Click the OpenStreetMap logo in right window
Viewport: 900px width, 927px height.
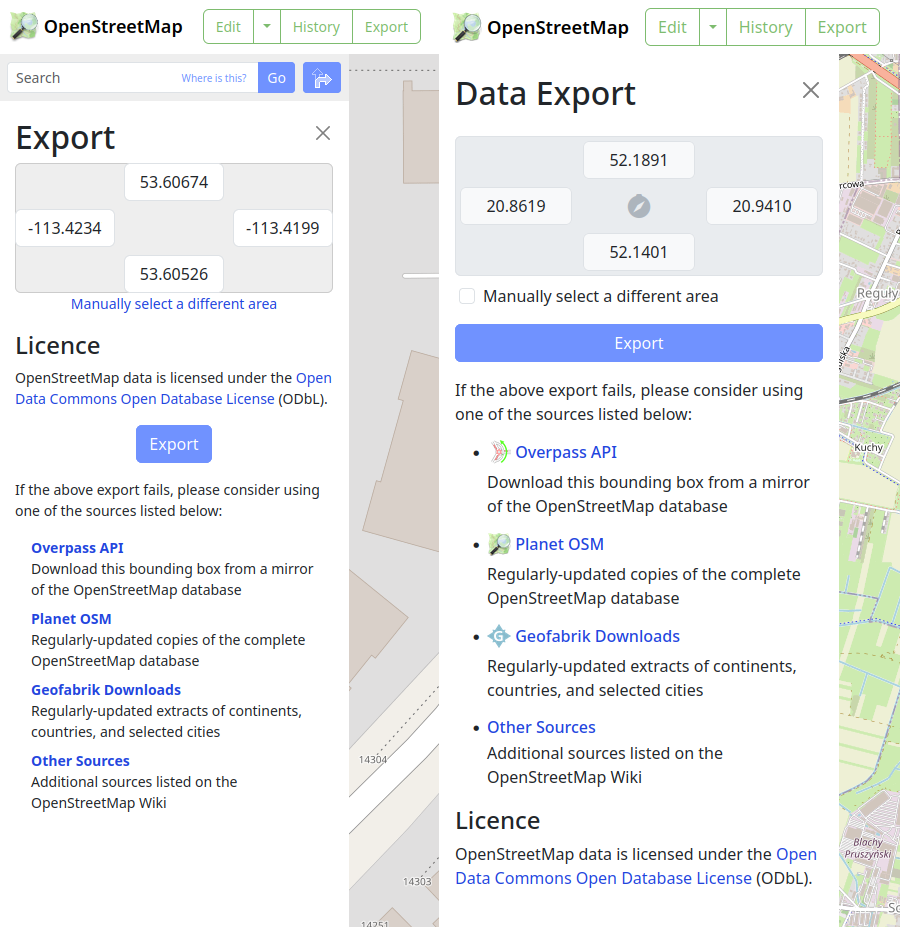pos(467,27)
